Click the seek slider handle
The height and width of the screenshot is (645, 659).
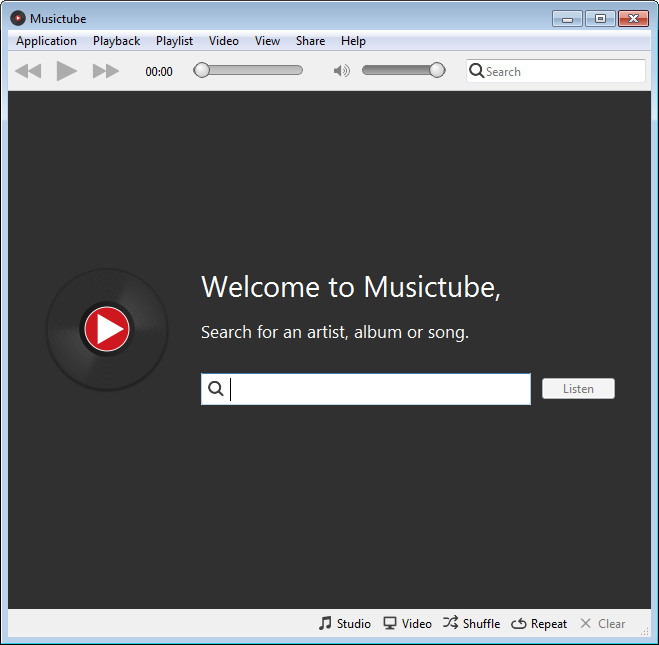[202, 70]
